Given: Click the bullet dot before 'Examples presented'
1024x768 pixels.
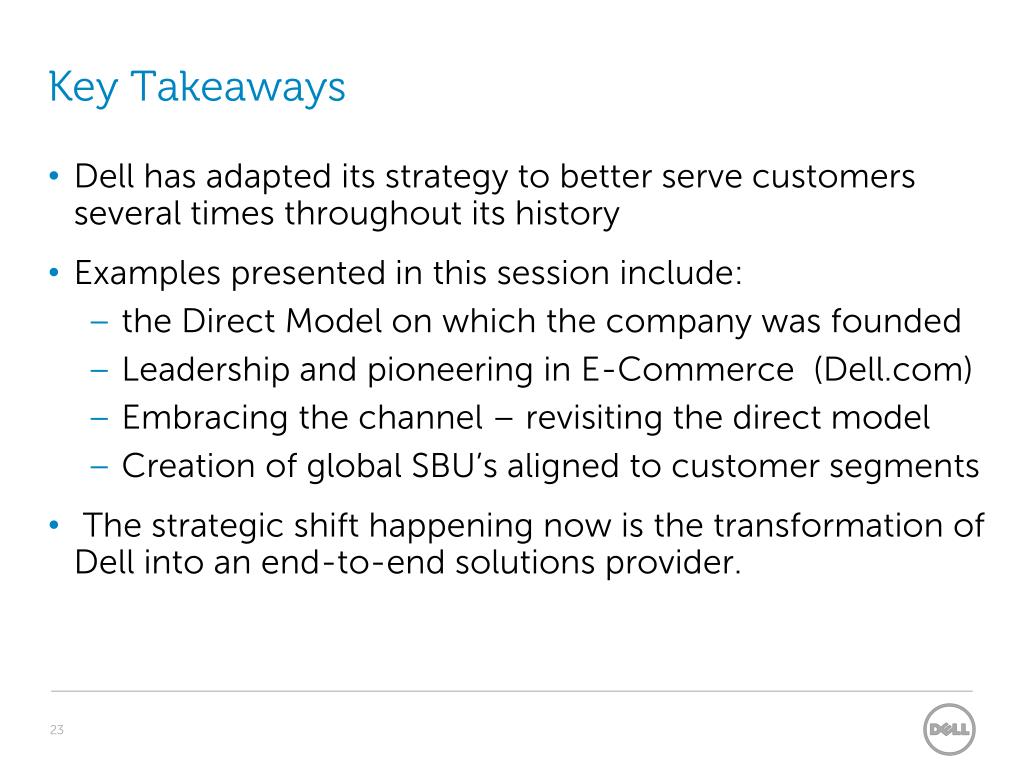Looking at the screenshot, I should pos(55,272).
